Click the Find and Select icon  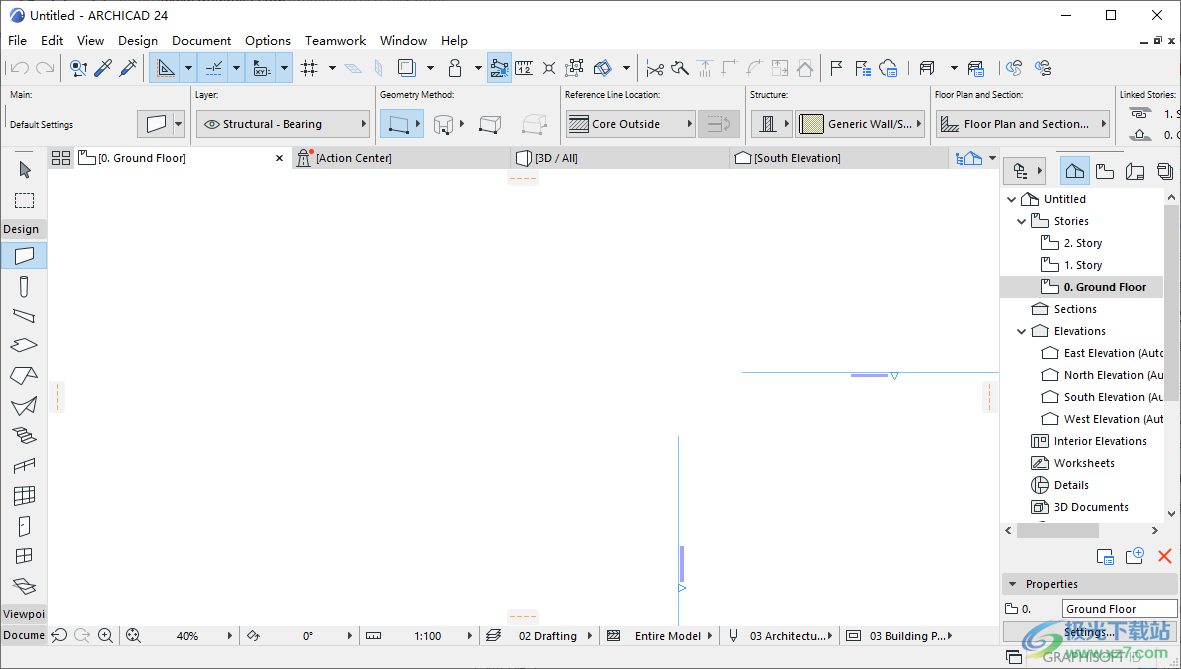point(78,69)
